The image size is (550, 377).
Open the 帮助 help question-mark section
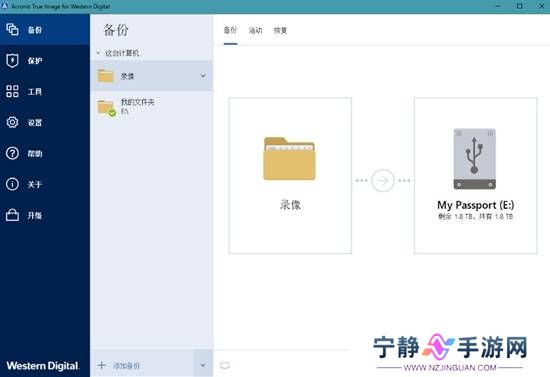pyautogui.click(x=45, y=153)
